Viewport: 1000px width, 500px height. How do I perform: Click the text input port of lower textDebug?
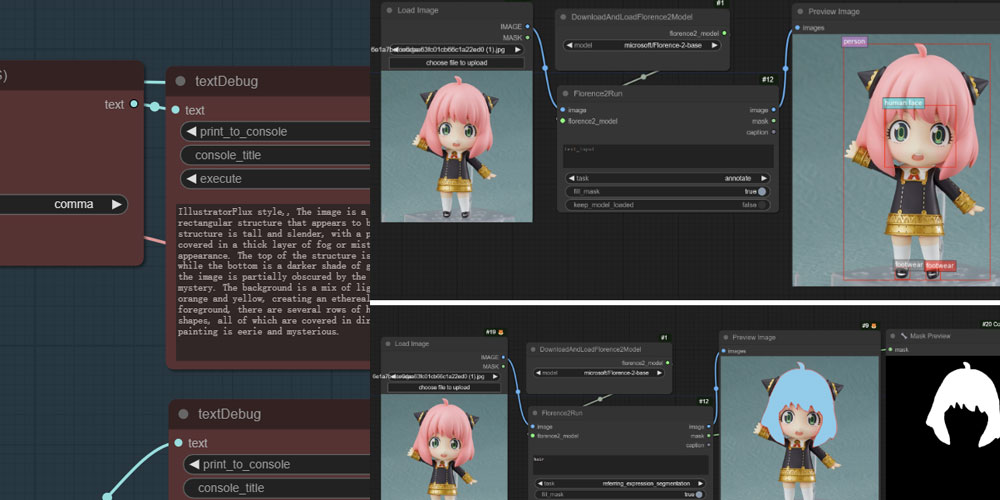(x=178, y=443)
